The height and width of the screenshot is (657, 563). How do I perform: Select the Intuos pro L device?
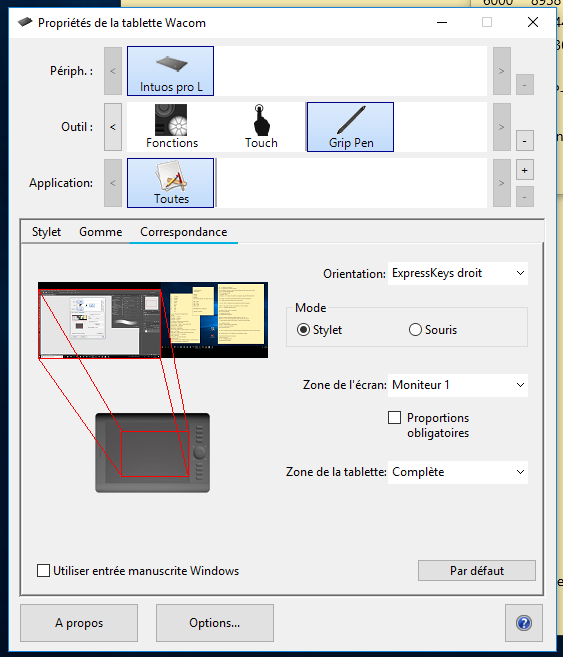pyautogui.click(x=170, y=71)
